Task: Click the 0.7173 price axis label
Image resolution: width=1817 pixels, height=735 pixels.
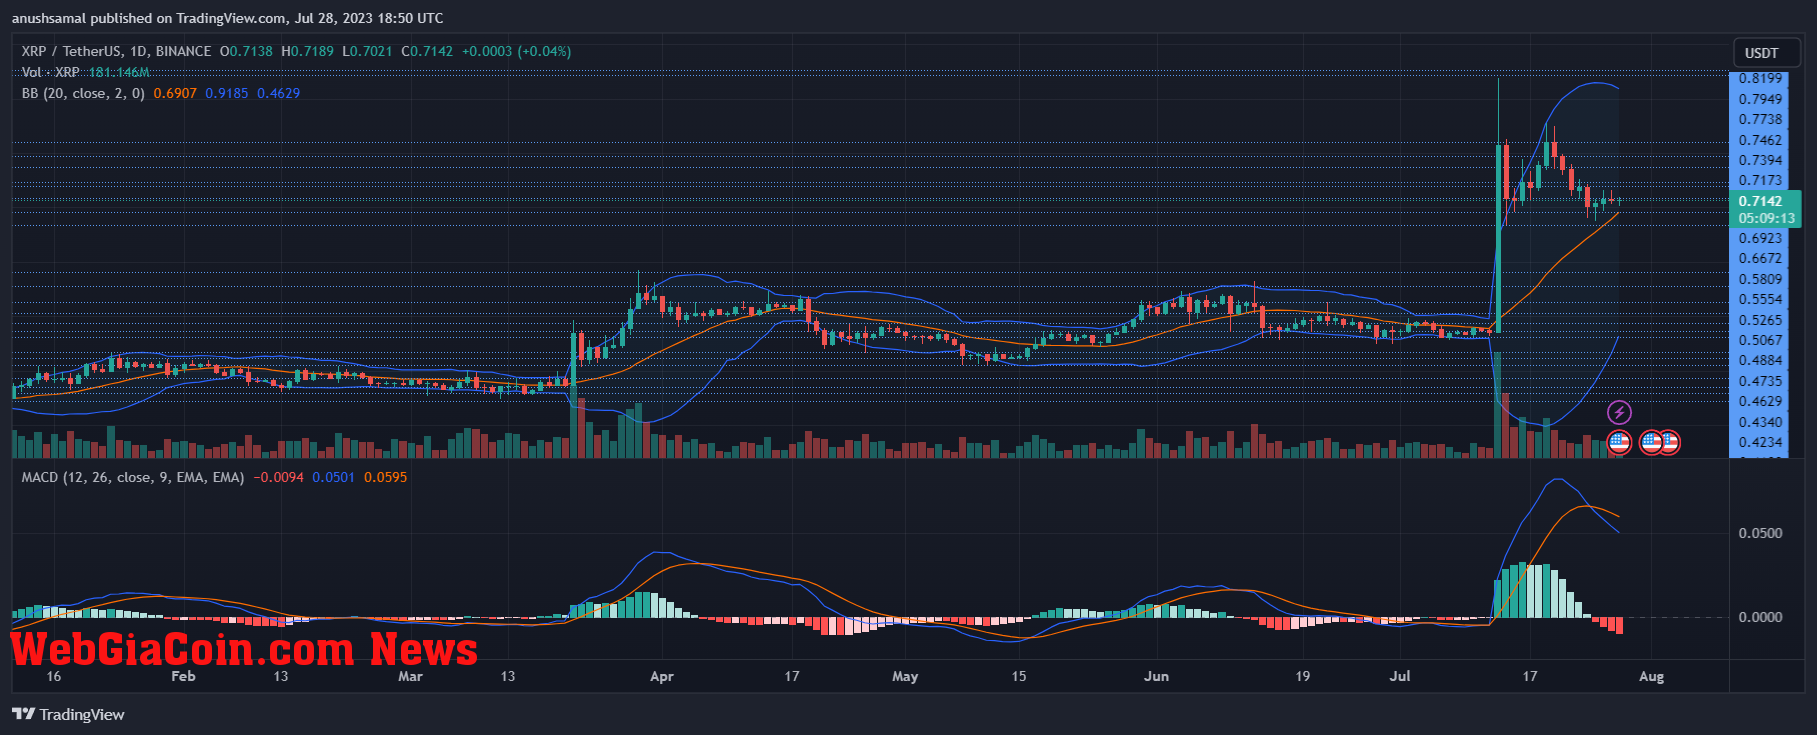Action: tap(1760, 181)
